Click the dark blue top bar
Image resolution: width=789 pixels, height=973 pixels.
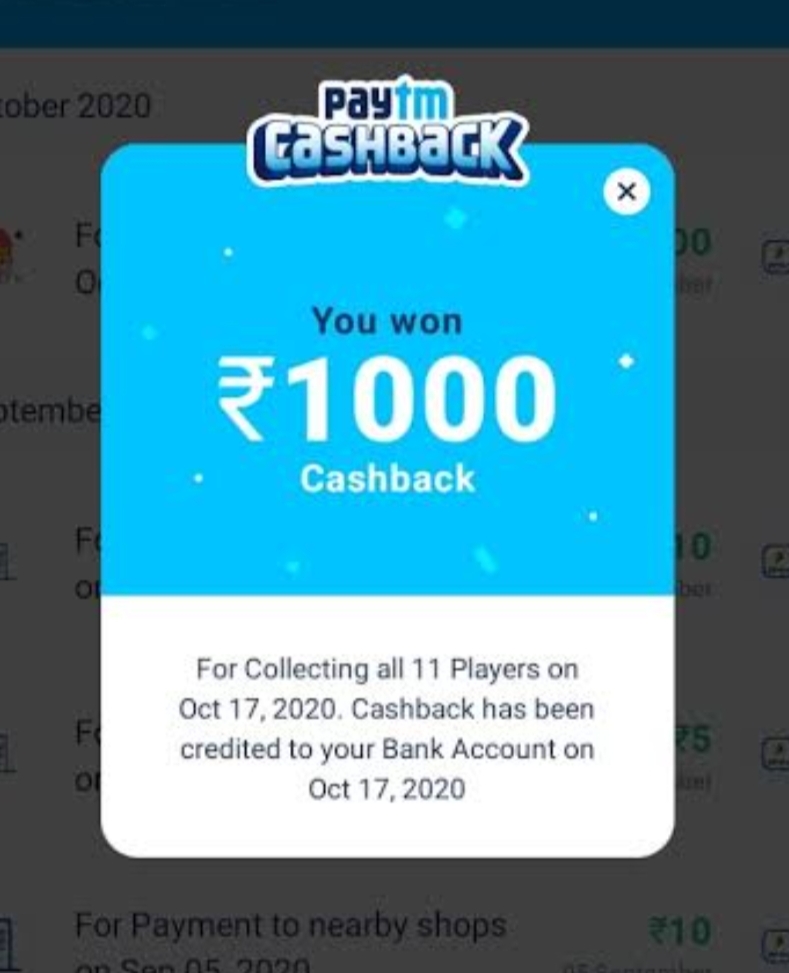pos(394,23)
